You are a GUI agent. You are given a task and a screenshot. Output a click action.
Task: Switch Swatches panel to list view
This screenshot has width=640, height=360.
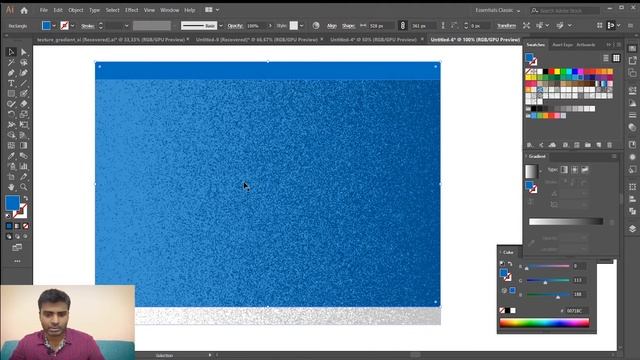[606, 58]
